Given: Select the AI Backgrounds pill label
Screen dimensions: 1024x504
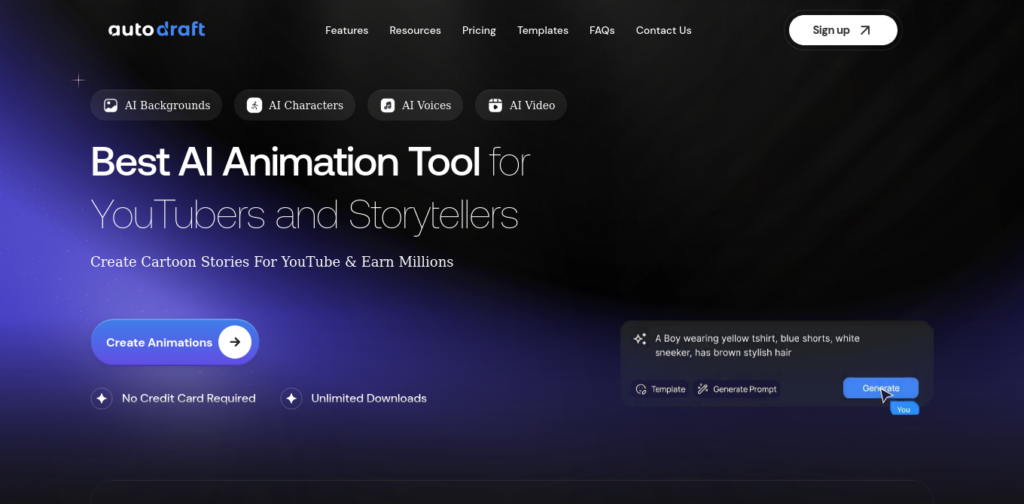Looking at the screenshot, I should point(167,105).
